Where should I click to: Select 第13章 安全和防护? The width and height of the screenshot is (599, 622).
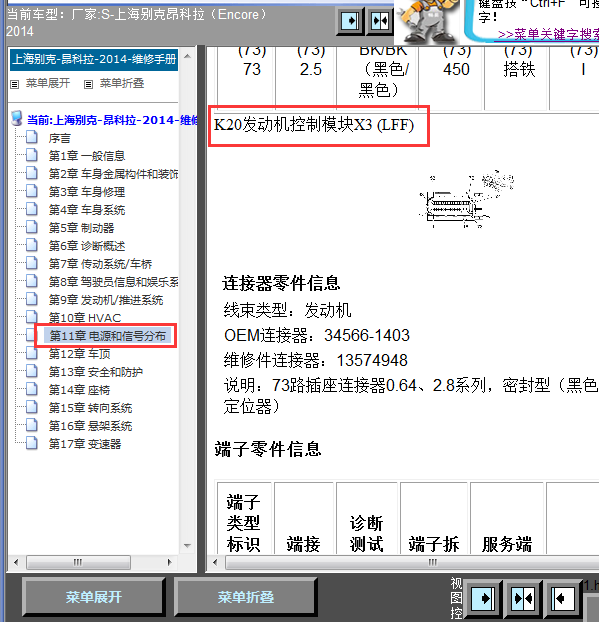(96, 372)
